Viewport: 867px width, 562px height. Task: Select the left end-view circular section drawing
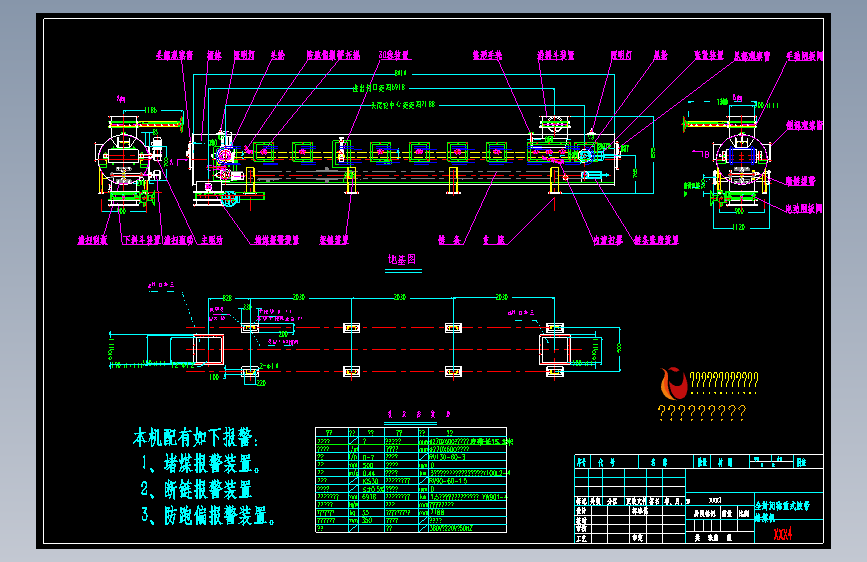pyautogui.click(x=122, y=158)
